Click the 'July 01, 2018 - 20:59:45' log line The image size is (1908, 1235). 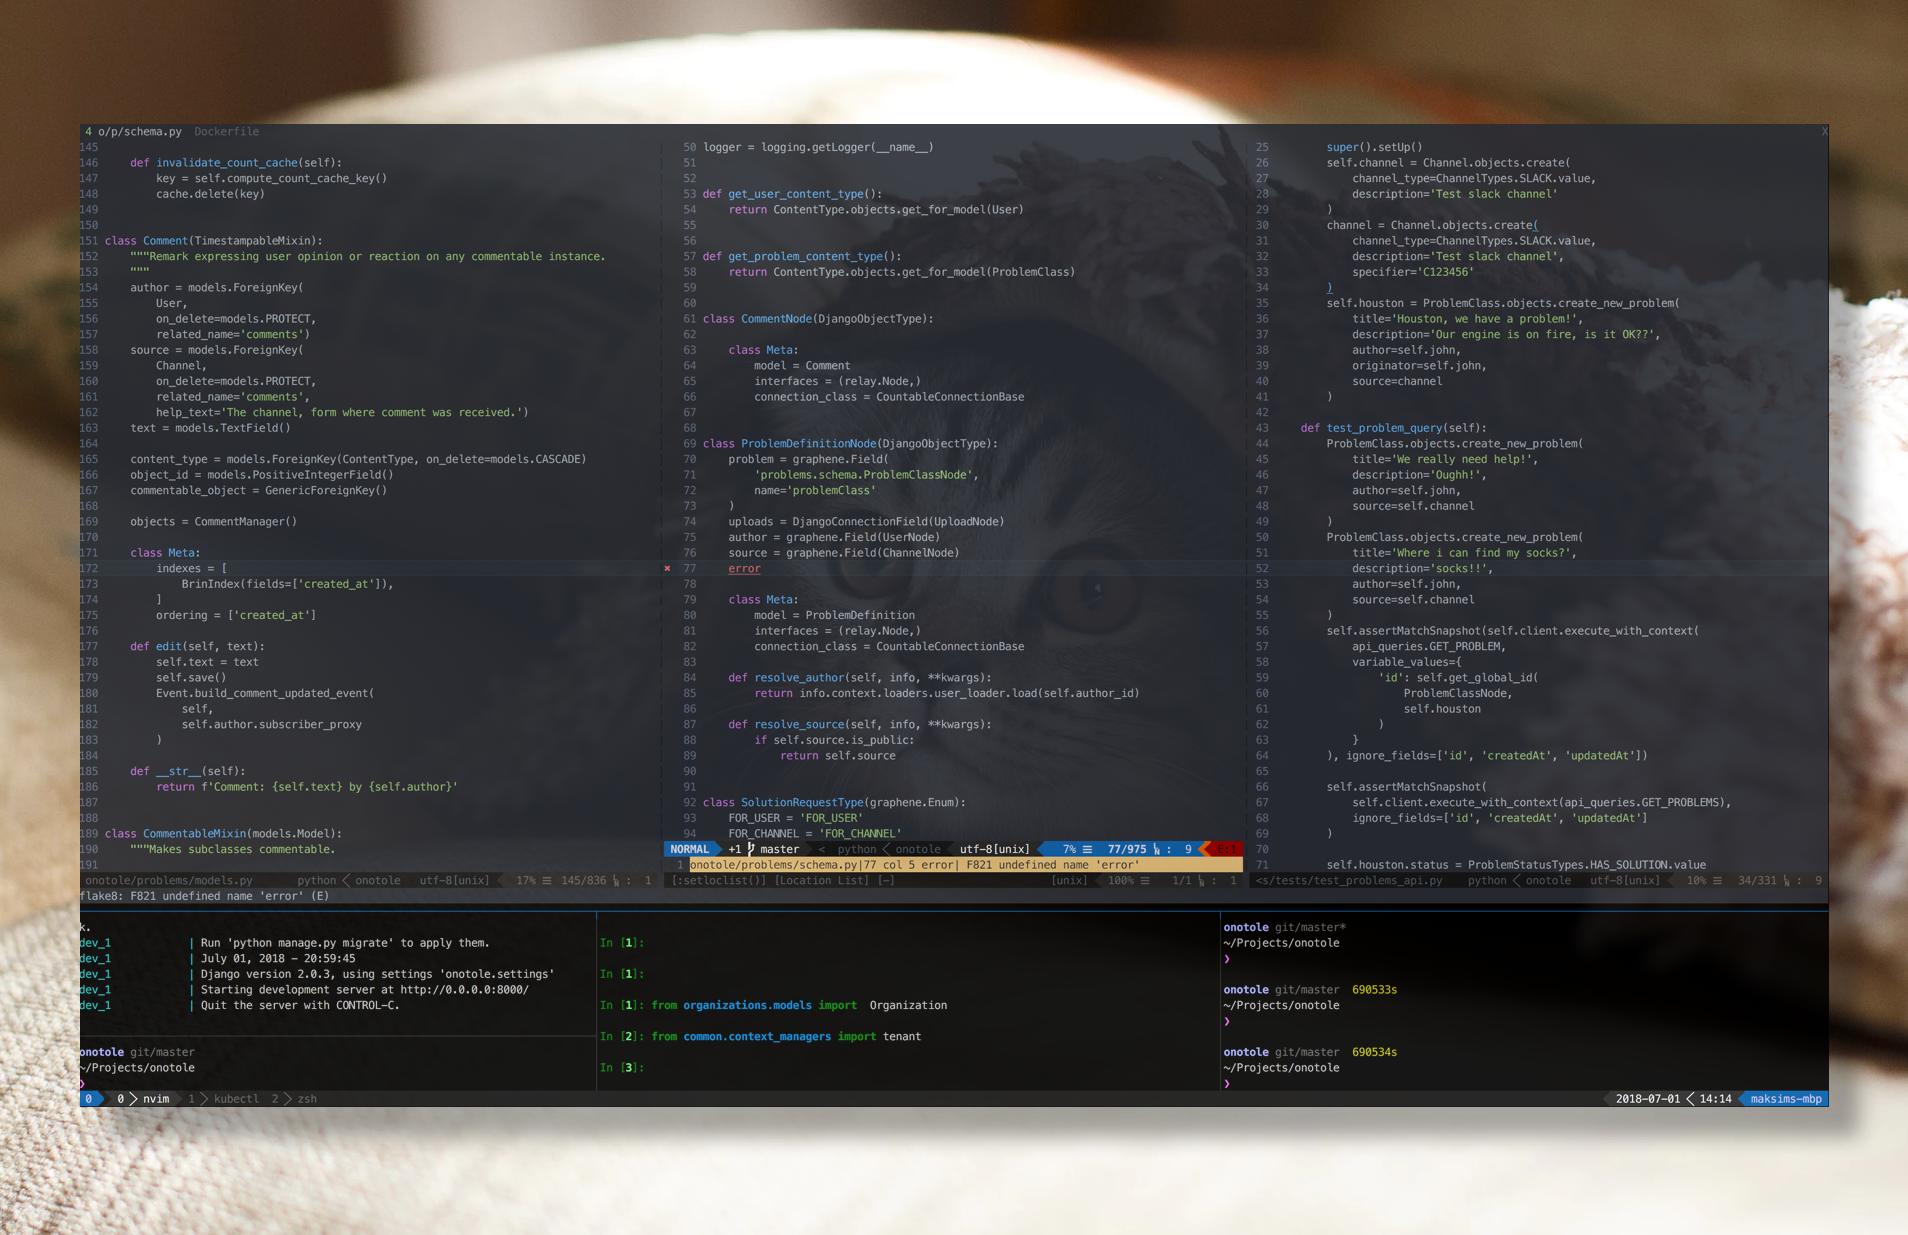(x=278, y=959)
